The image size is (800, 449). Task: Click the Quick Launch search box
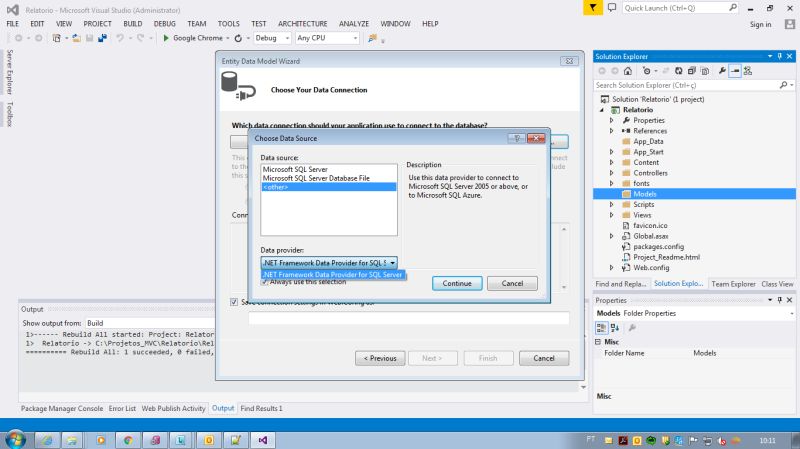pyautogui.click(x=675, y=8)
